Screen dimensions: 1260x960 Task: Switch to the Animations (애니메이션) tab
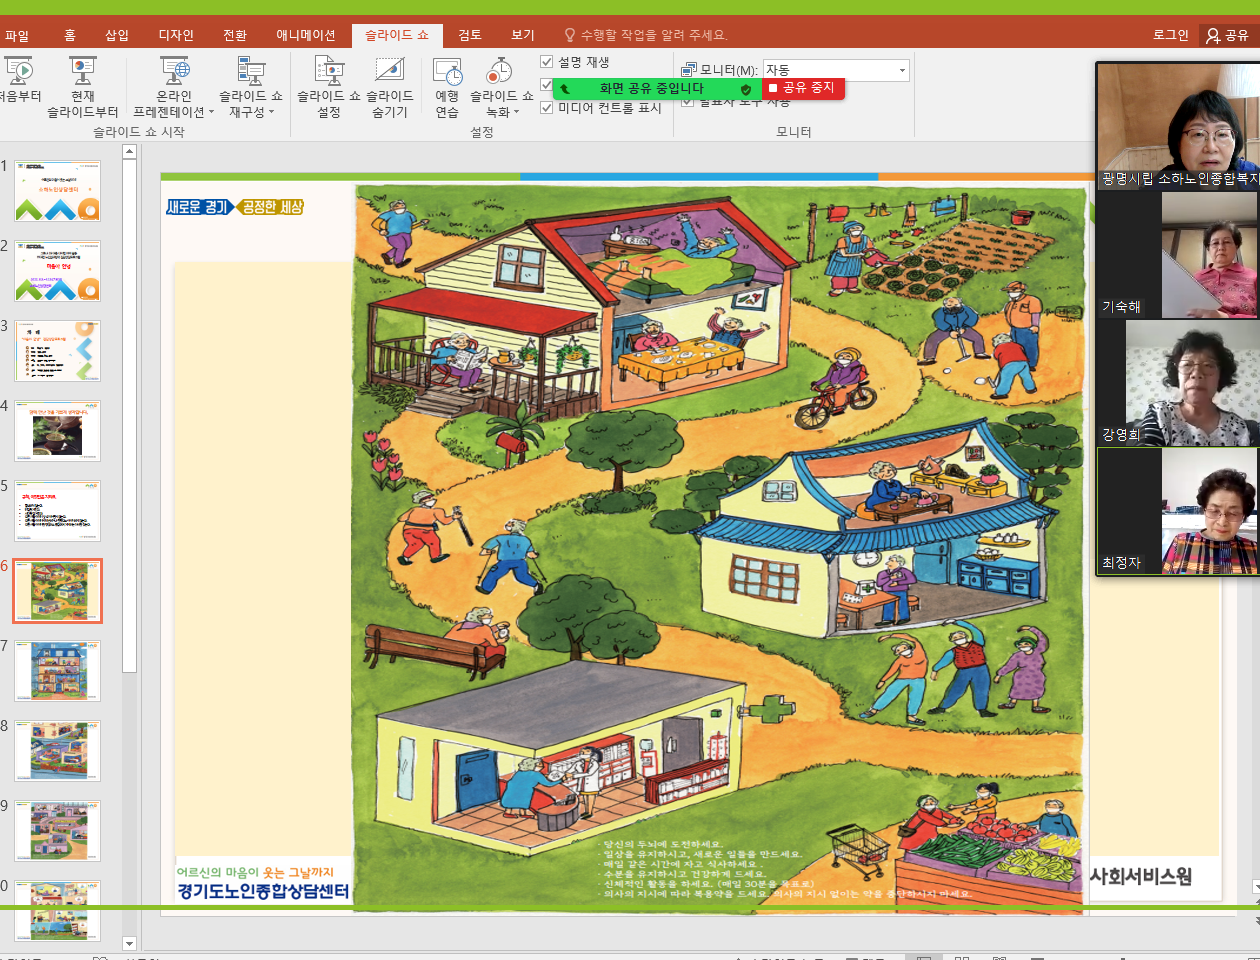coord(305,35)
